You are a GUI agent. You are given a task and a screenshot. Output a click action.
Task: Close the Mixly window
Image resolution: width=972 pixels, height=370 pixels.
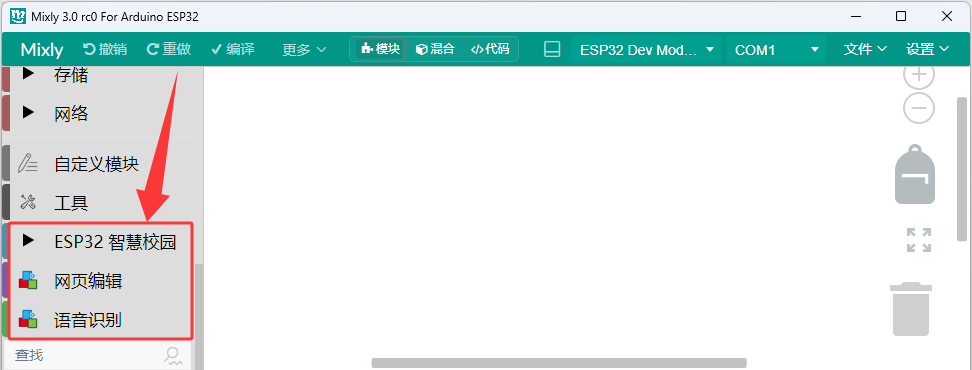(947, 17)
